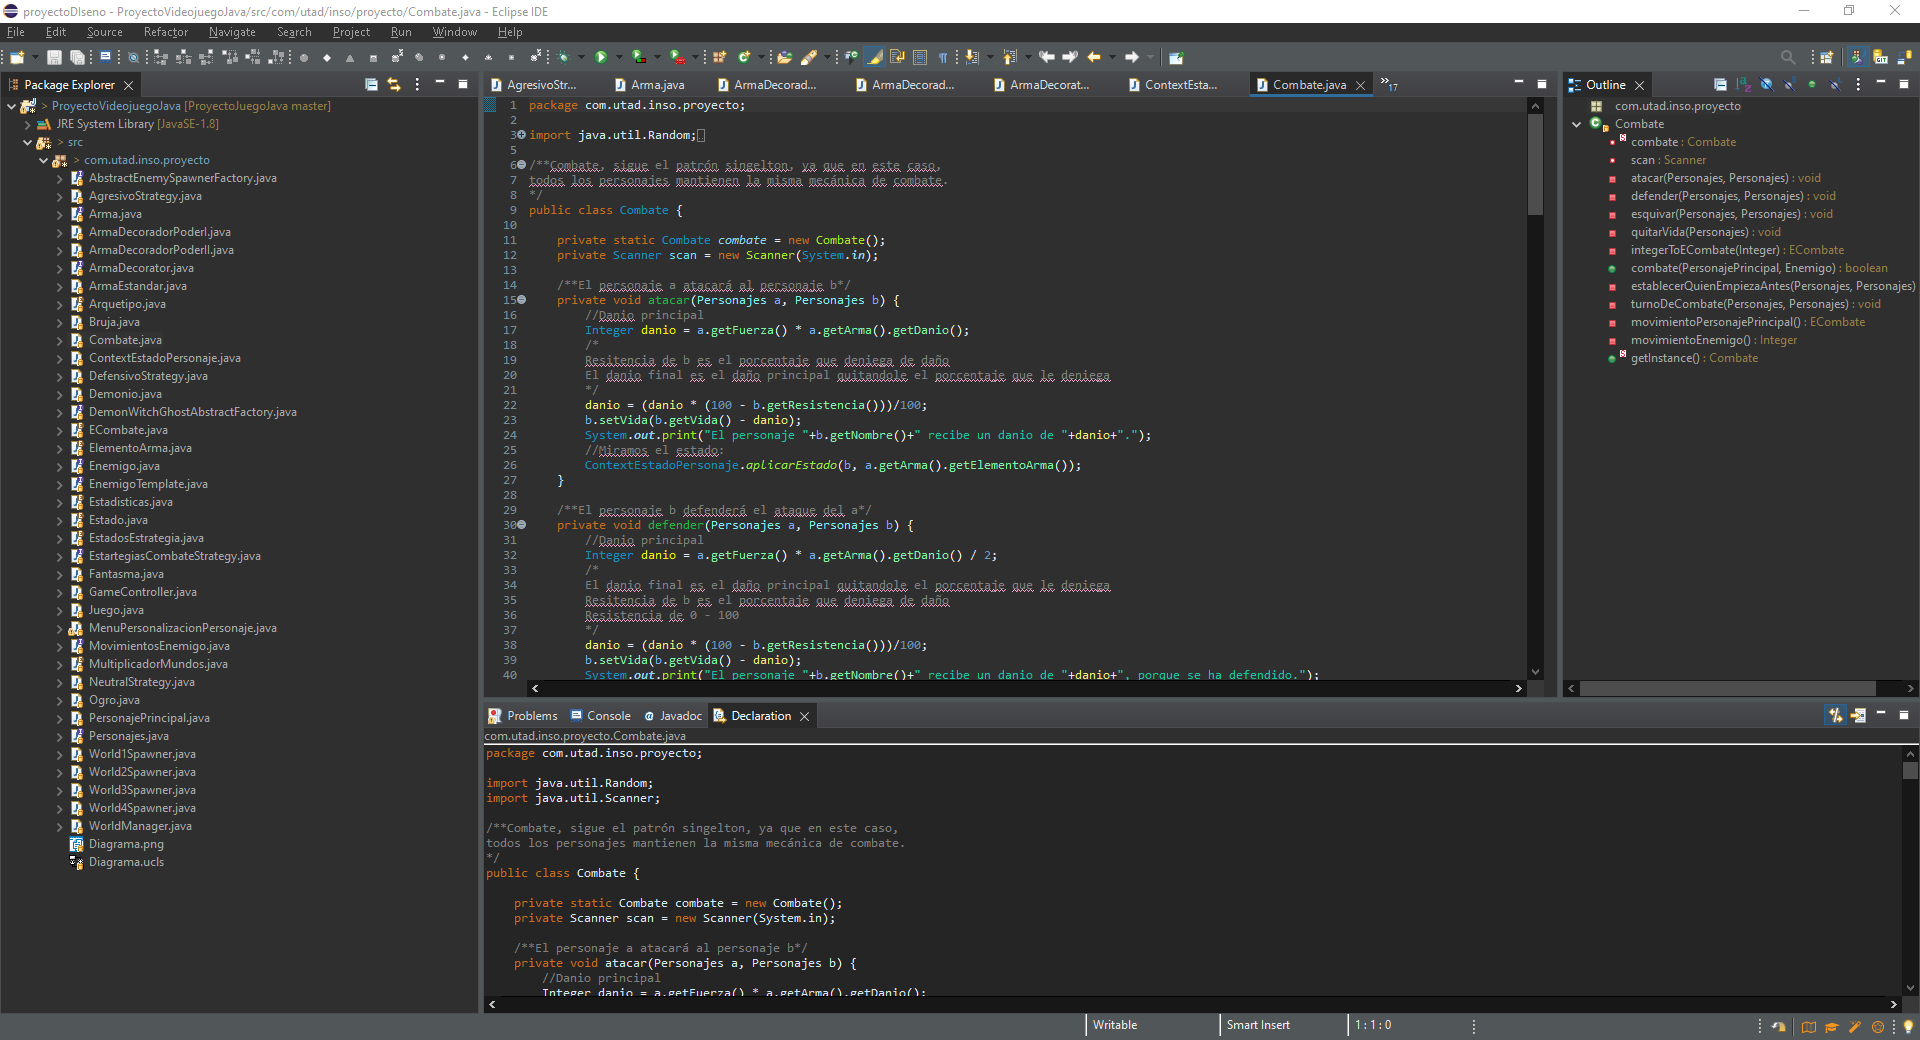This screenshot has width=1920, height=1040.
Task: Open the Navigate menu
Action: tap(232, 32)
